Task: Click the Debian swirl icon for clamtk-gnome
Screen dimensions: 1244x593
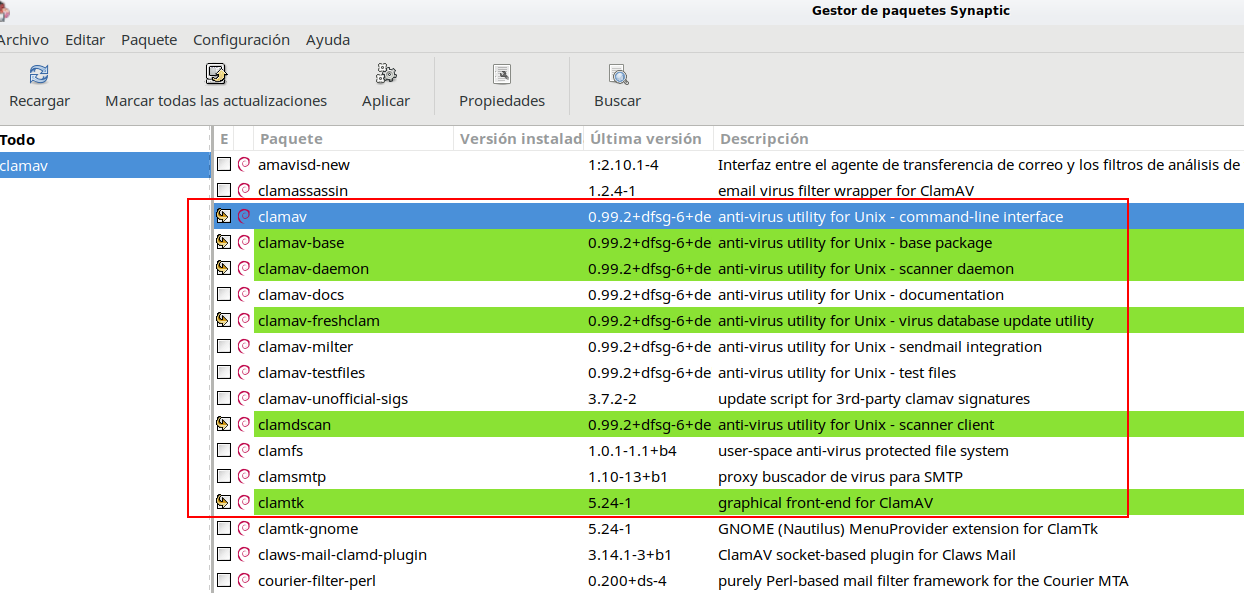Action: tap(244, 528)
